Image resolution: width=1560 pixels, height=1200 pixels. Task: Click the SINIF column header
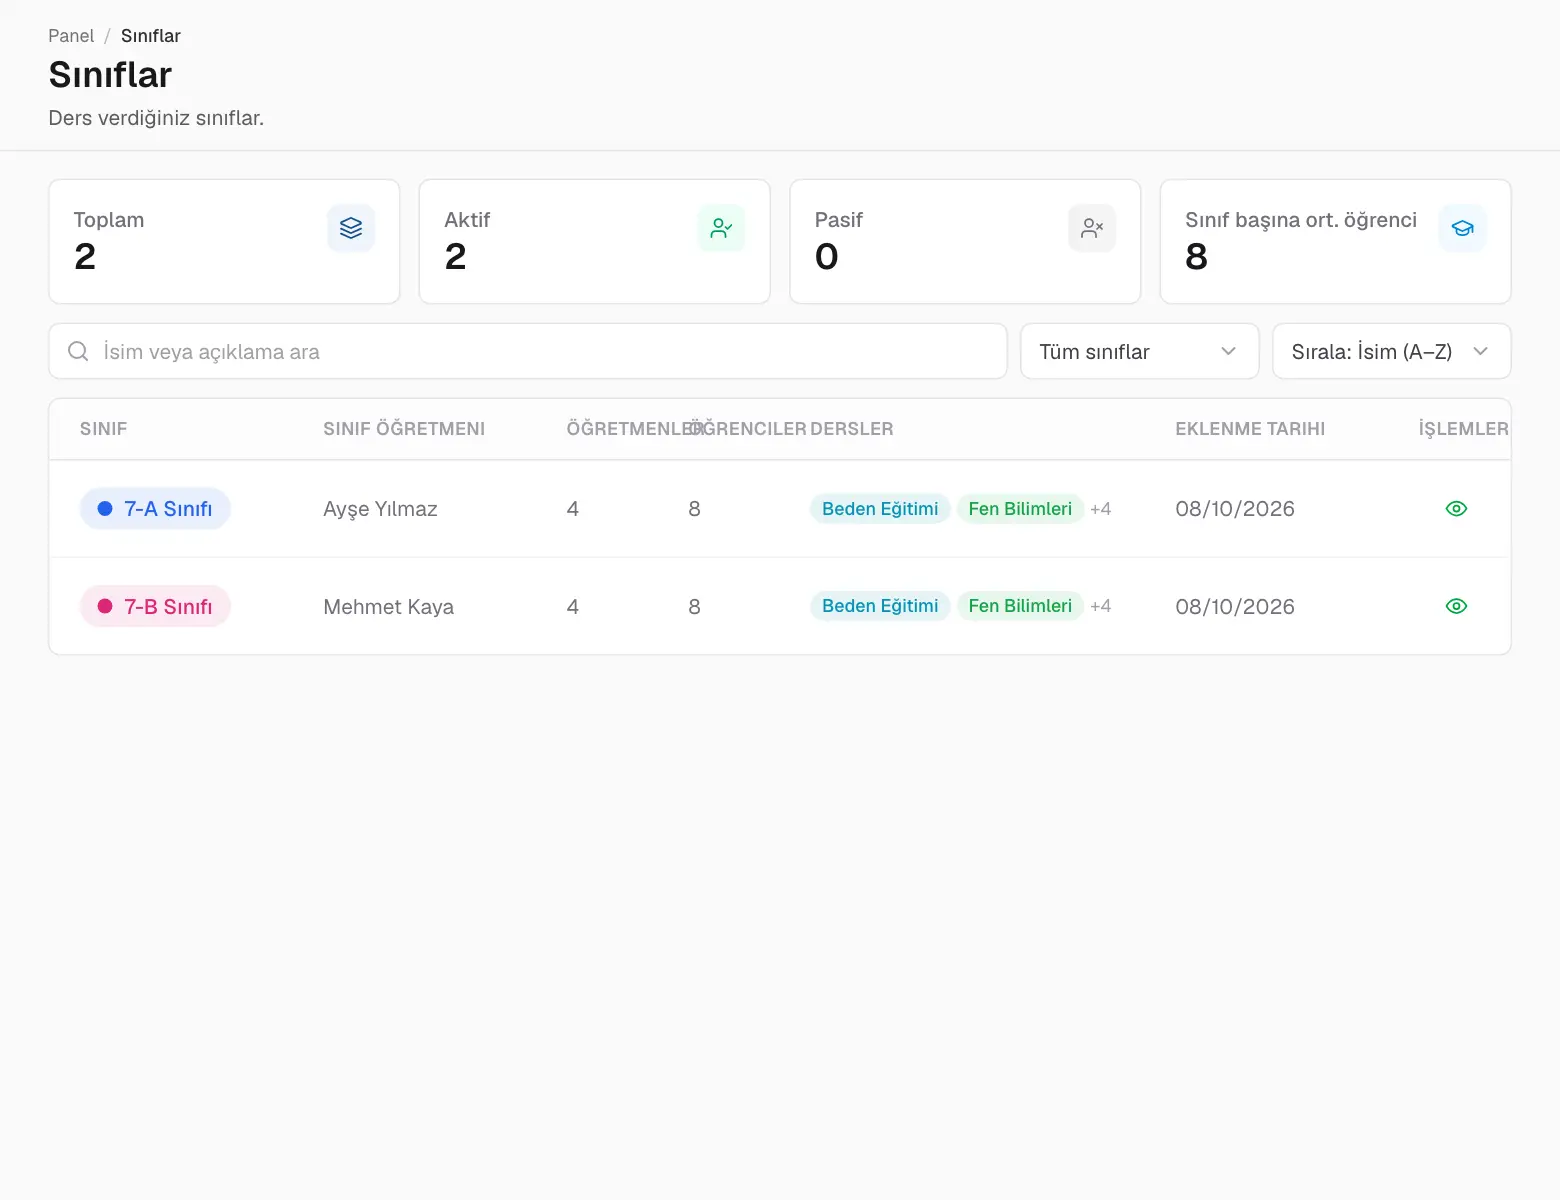click(x=104, y=429)
